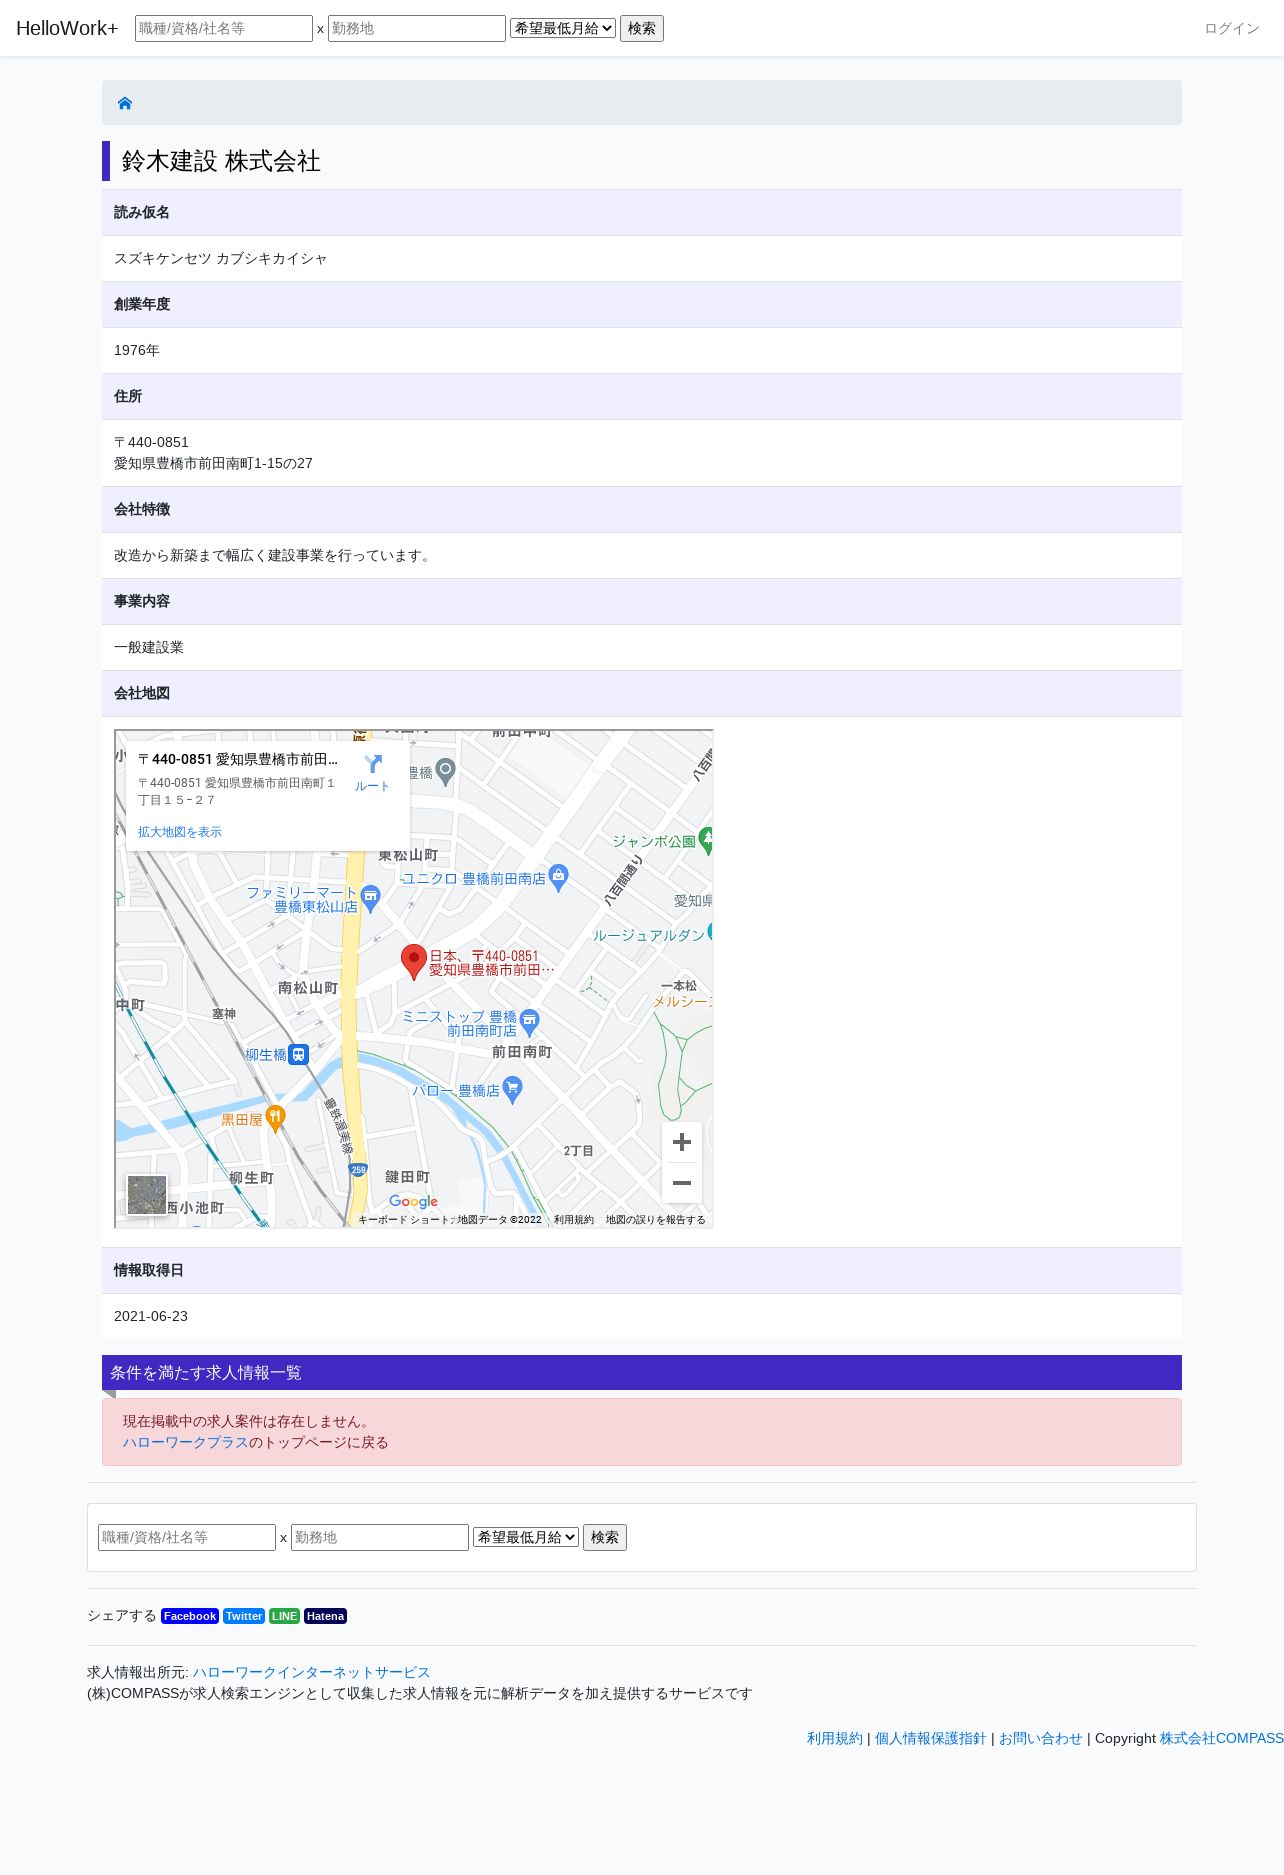The height and width of the screenshot is (1875, 1284).
Task: Click the スズキケンセツ カブシキカイシャ reading text
Action: click(221, 258)
